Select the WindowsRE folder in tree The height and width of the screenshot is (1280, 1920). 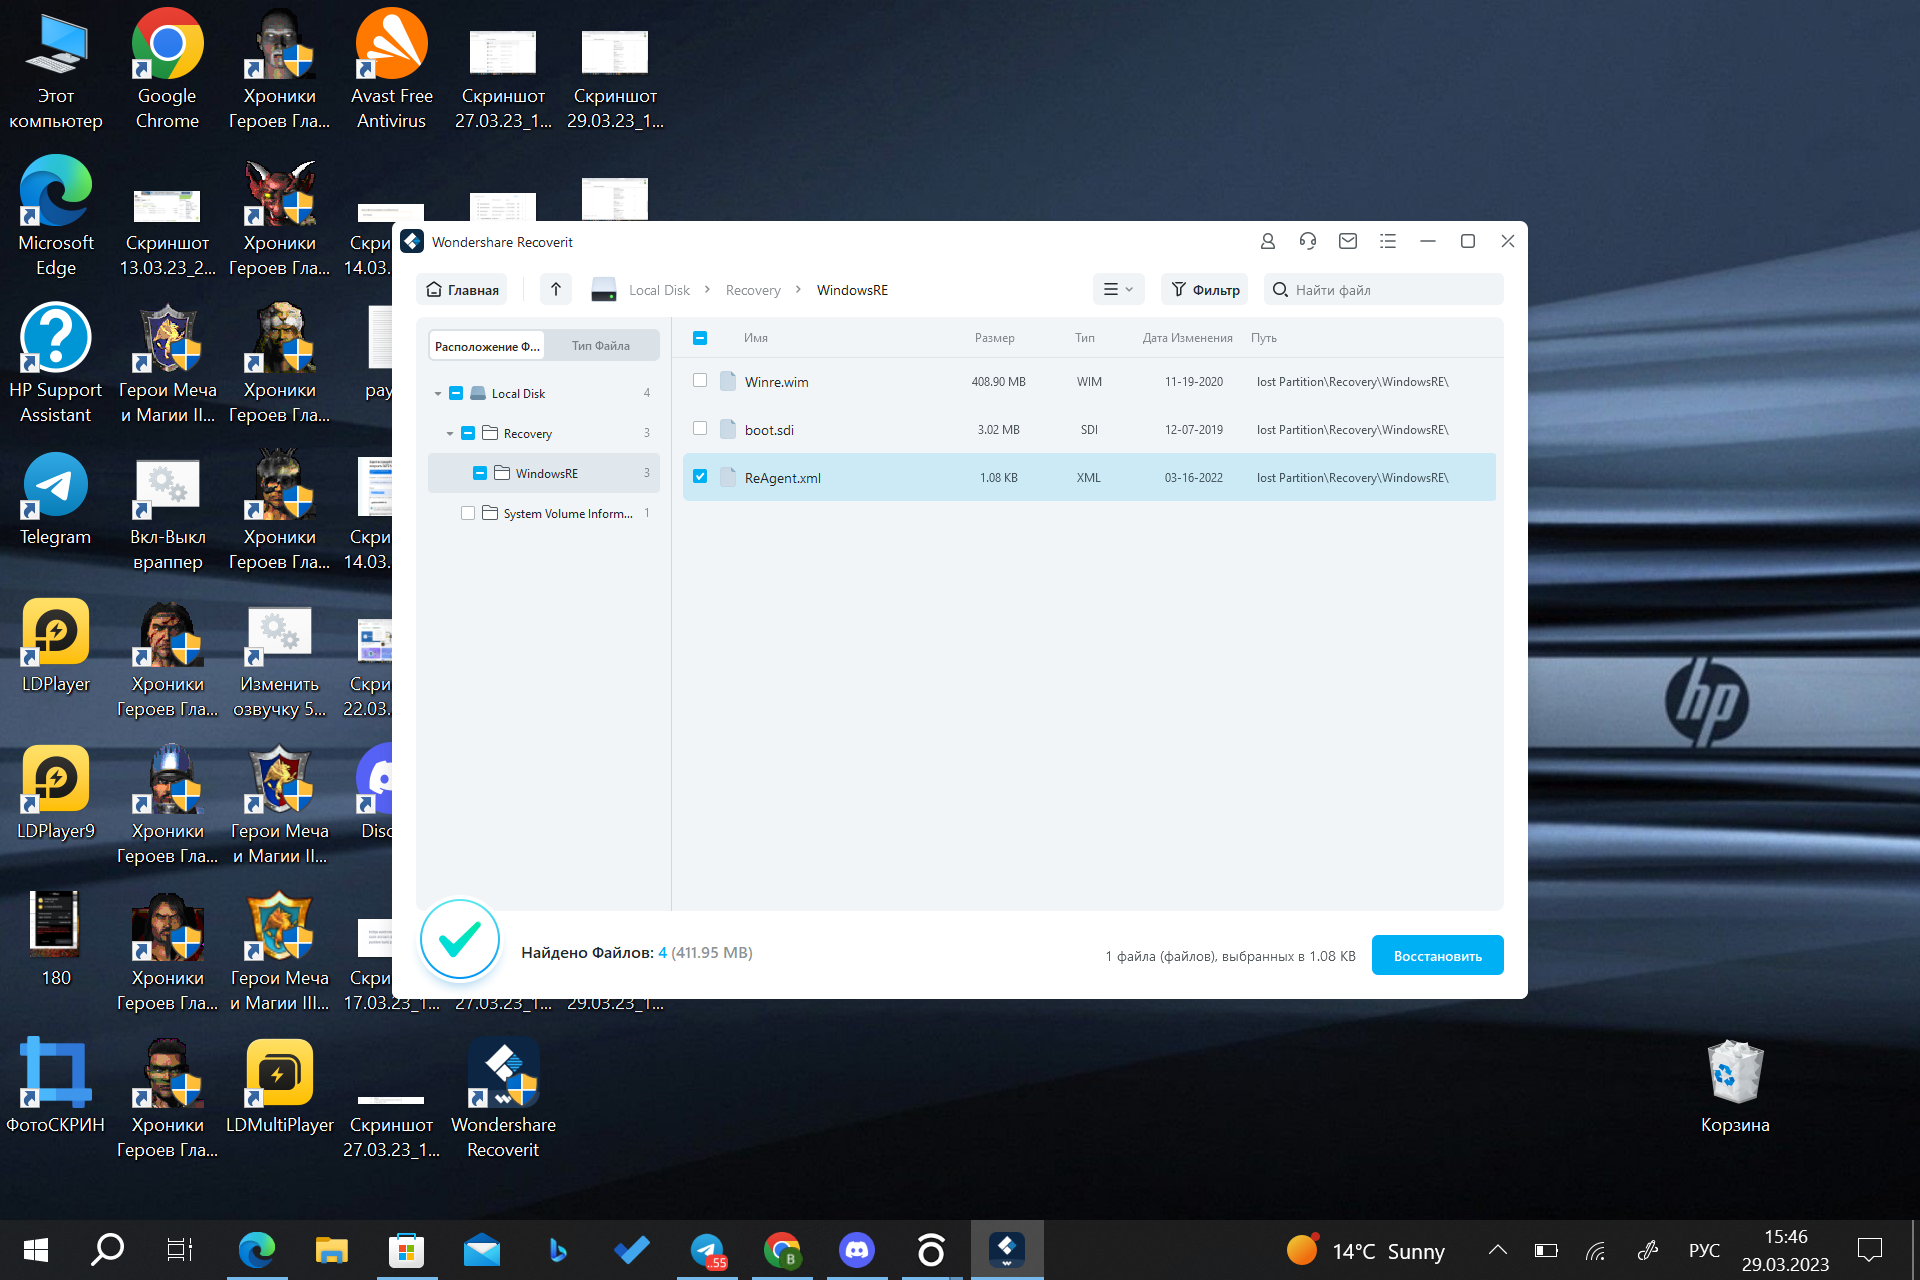(544, 473)
